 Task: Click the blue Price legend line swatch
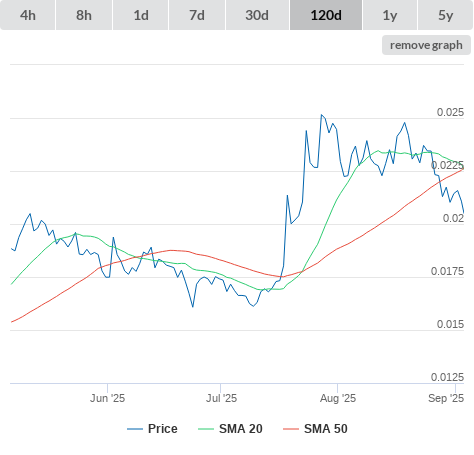135,429
